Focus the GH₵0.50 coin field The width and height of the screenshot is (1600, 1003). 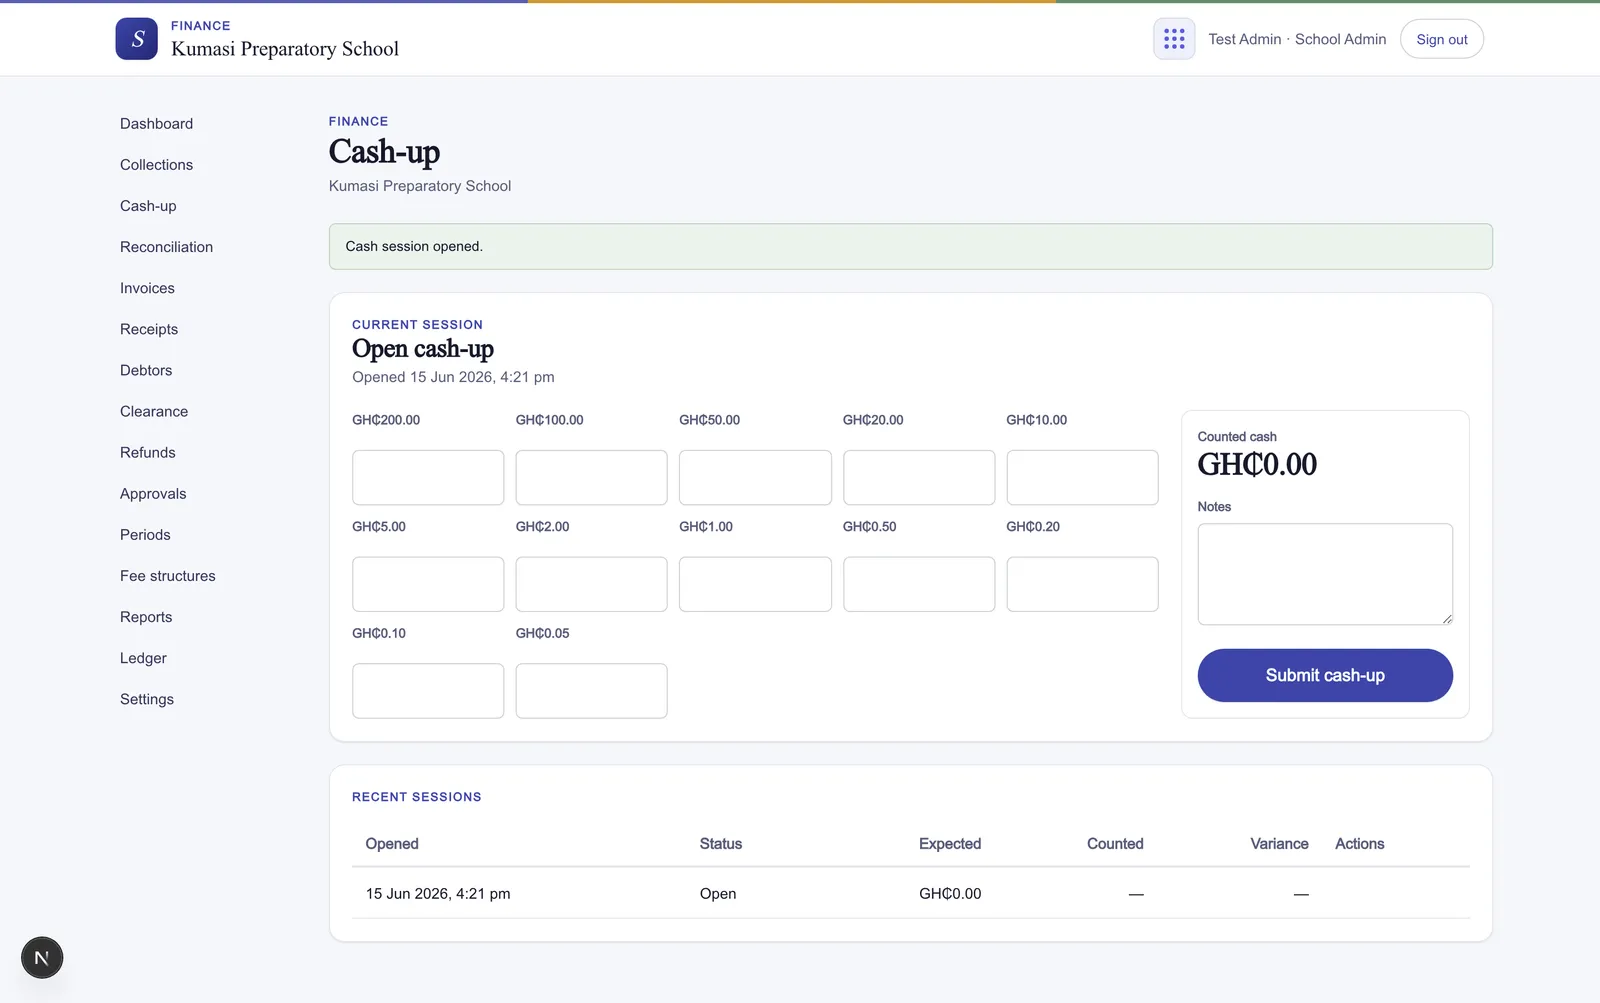pyautogui.click(x=919, y=584)
